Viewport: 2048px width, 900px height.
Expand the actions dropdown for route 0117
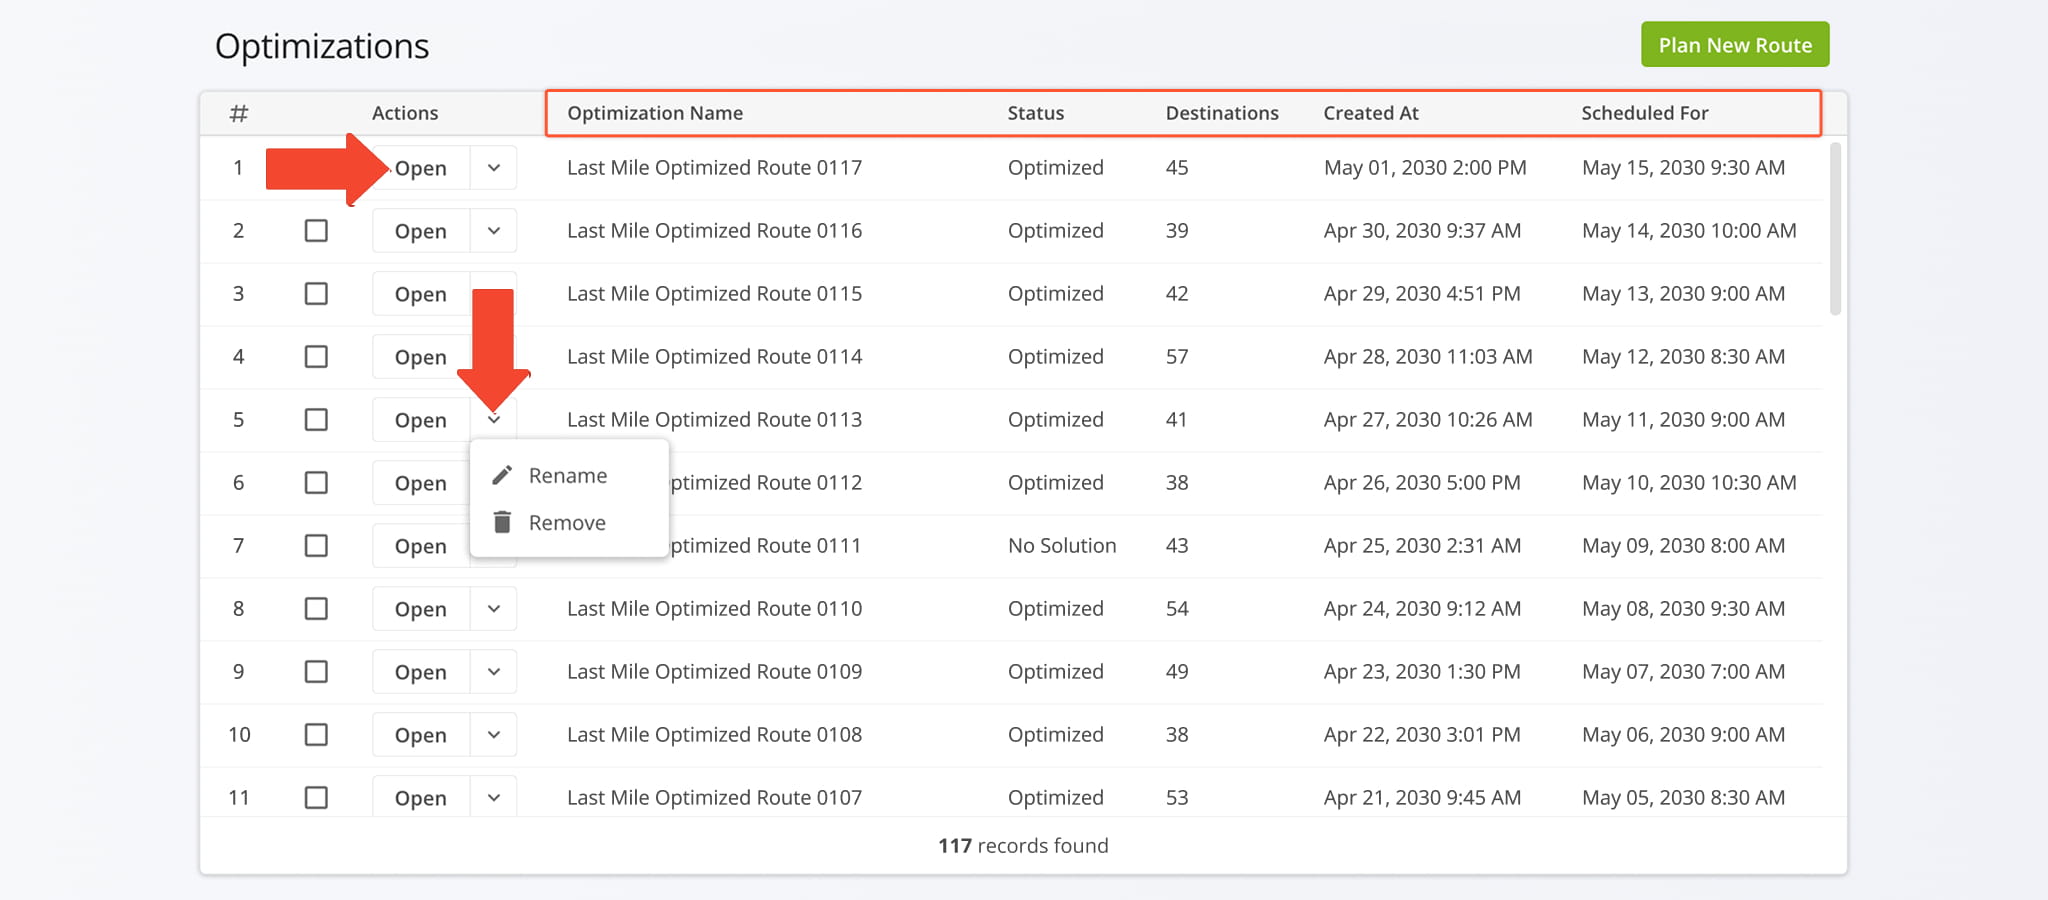(x=494, y=168)
